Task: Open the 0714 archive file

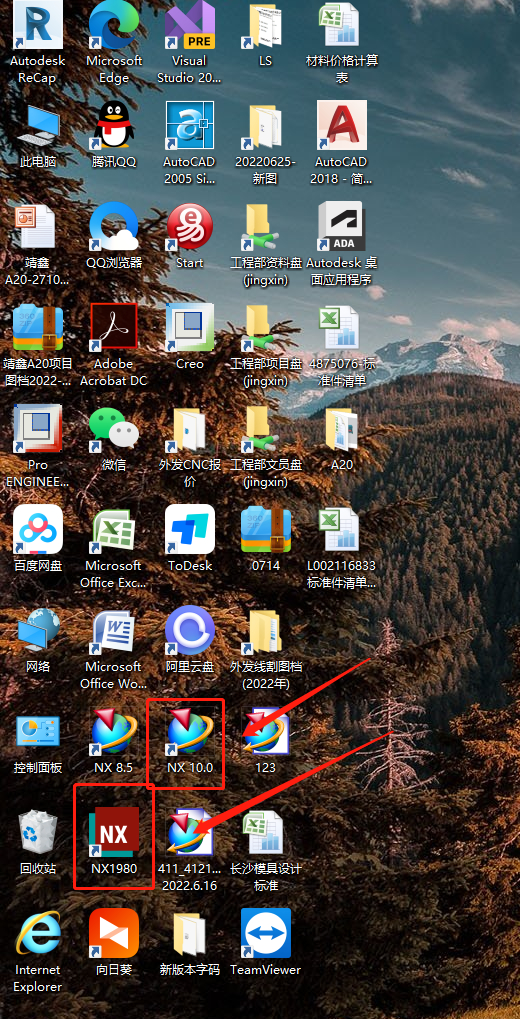Action: click(x=265, y=530)
